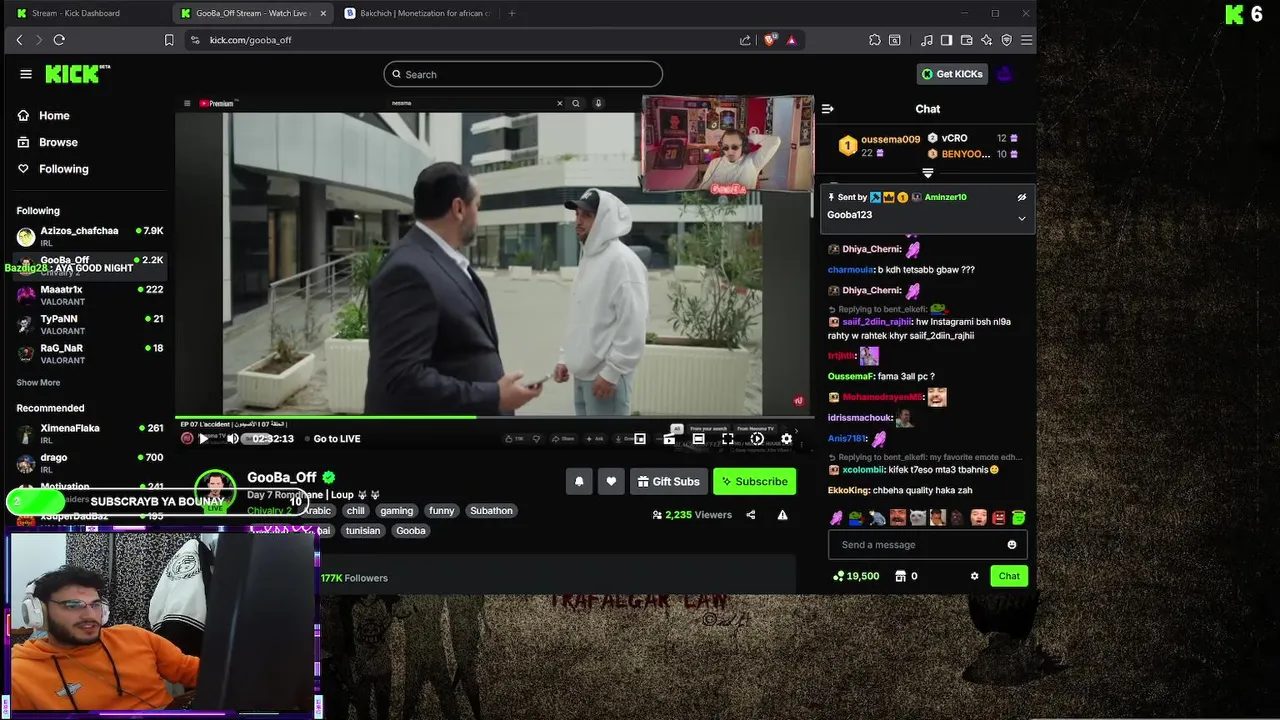
Task: Open the Kick hamburger sidebar menu
Action: click(26, 74)
